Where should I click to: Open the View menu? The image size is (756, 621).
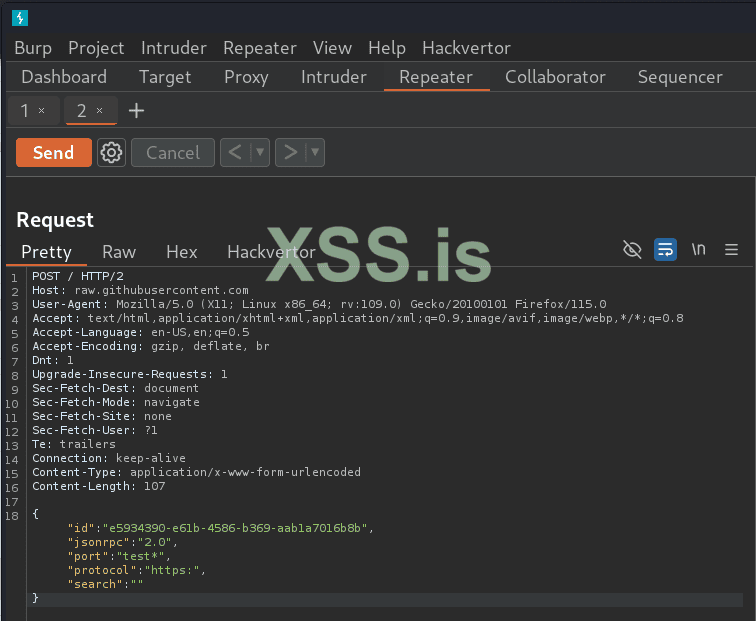(x=332, y=48)
